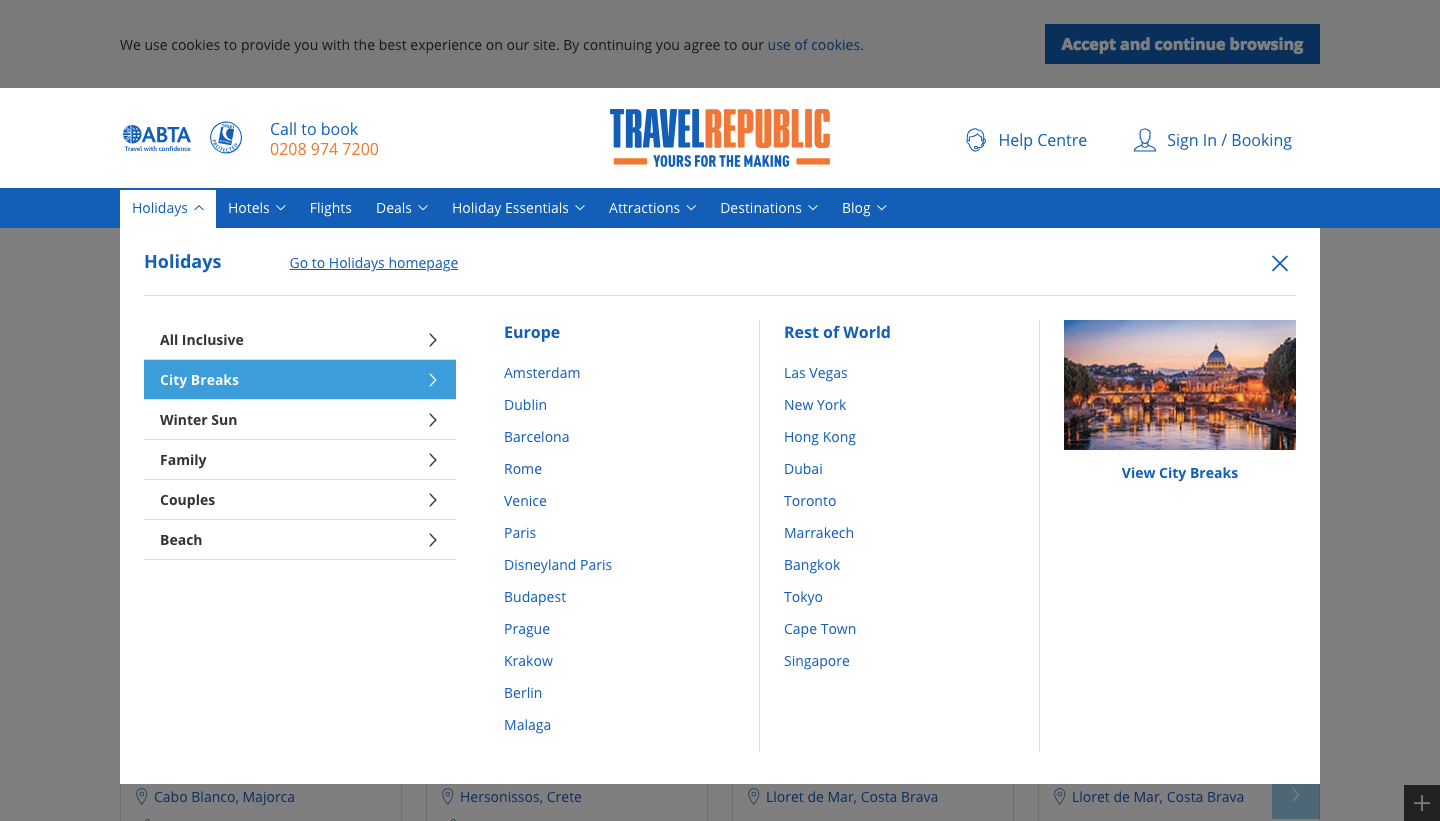Screen dimensions: 1440x821
Task: Select the Winter Sun category
Action: pyautogui.click(x=300, y=420)
